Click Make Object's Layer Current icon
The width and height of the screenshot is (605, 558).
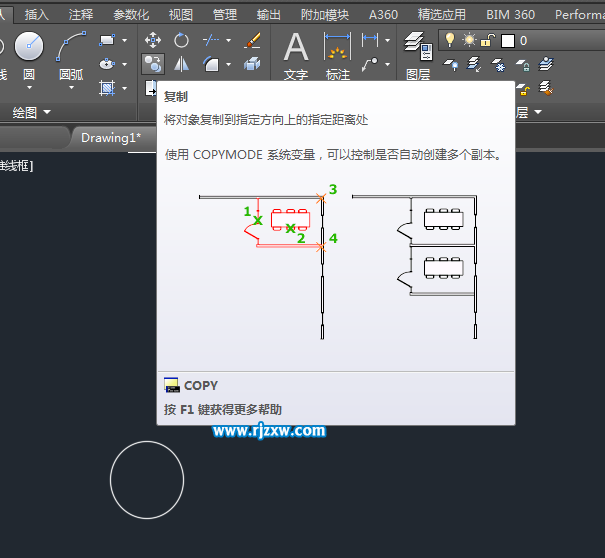point(546,64)
